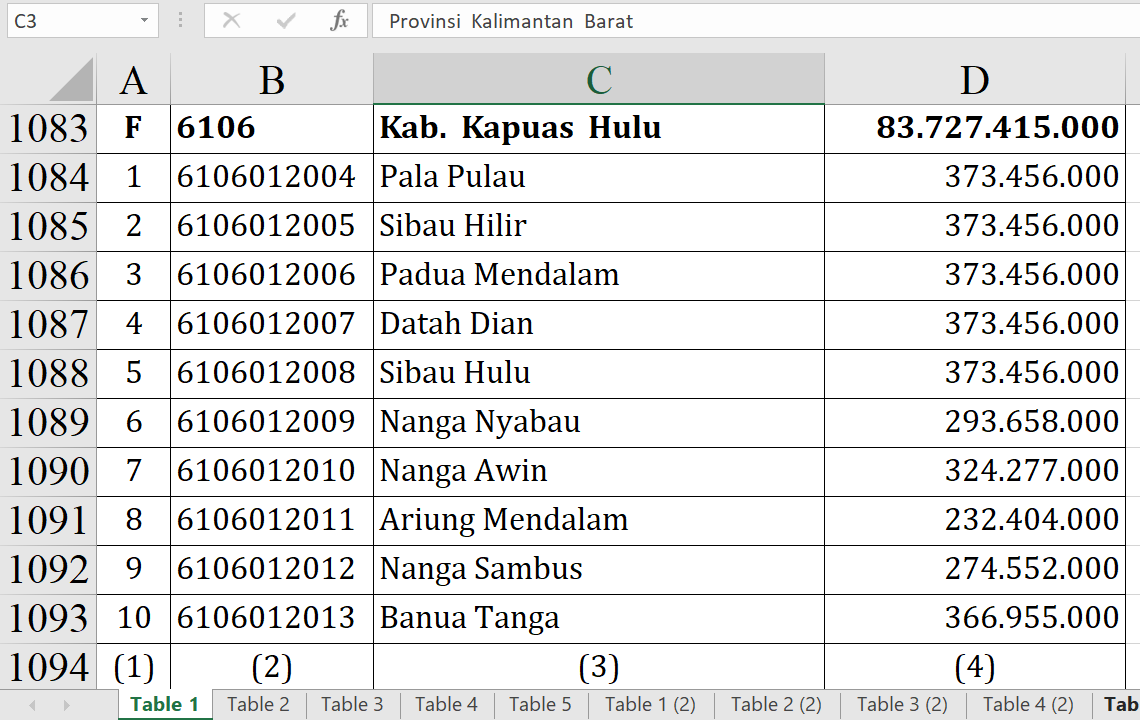
Task: Click the Enter checkmark icon
Action: [286, 21]
